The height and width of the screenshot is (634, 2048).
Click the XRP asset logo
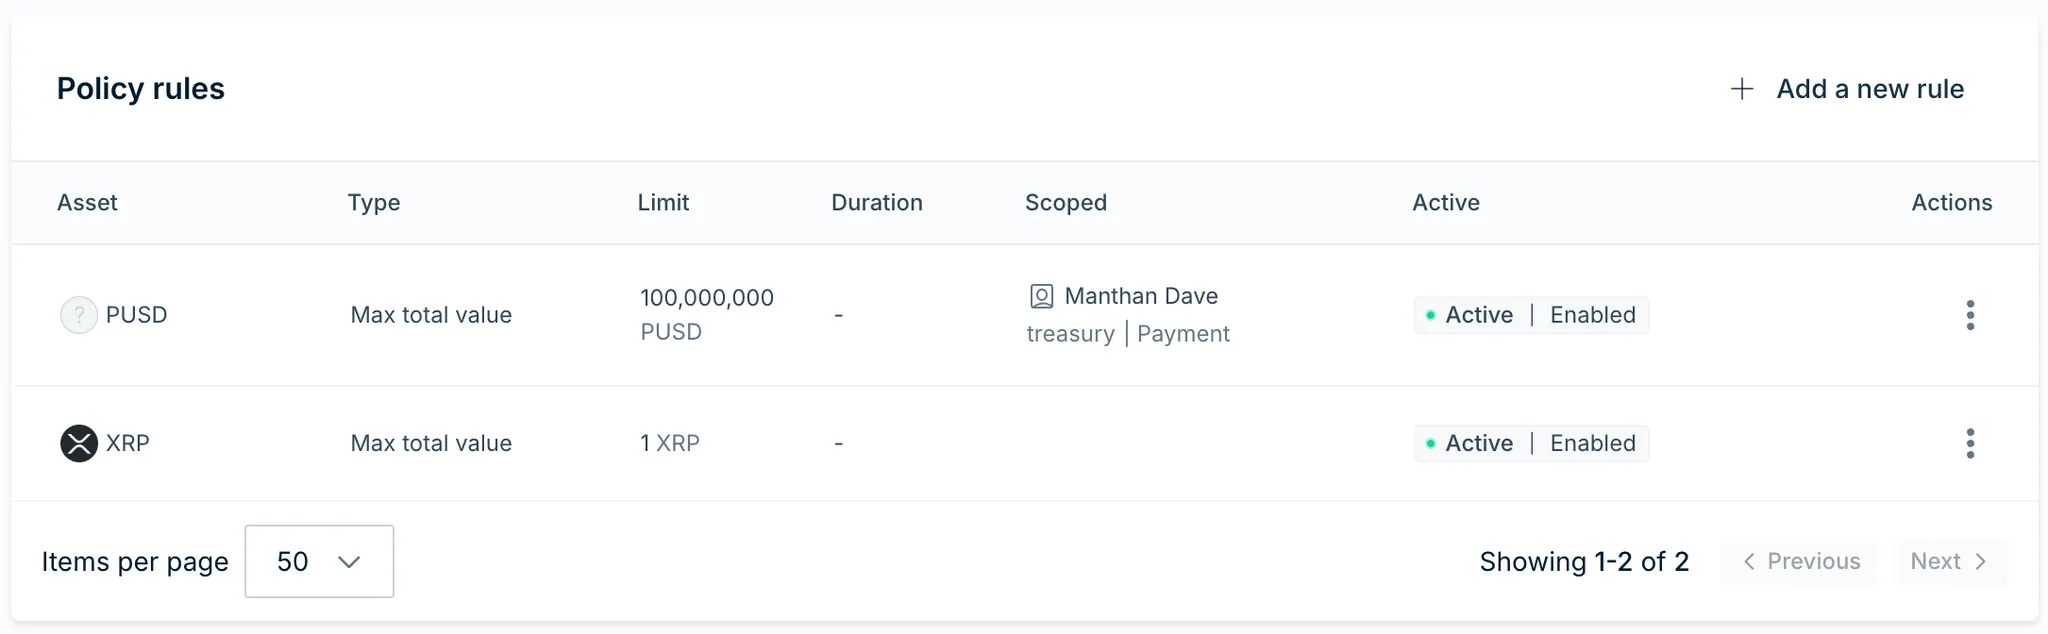coord(79,443)
